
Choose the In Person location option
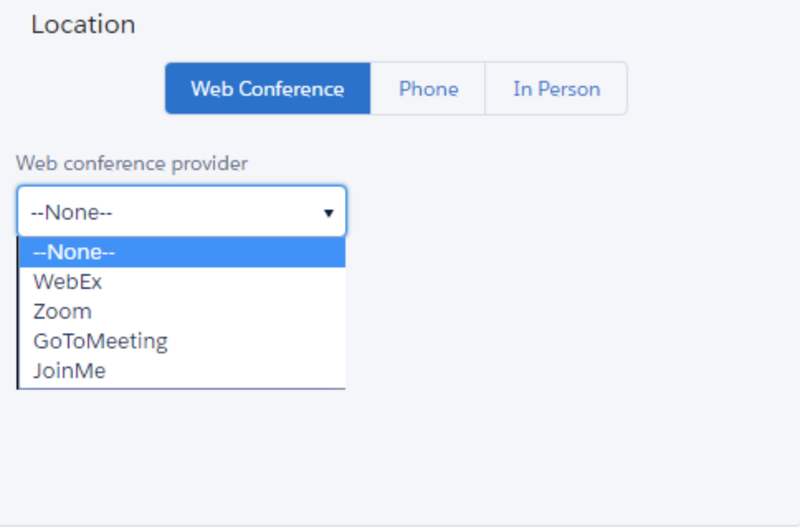pos(556,89)
